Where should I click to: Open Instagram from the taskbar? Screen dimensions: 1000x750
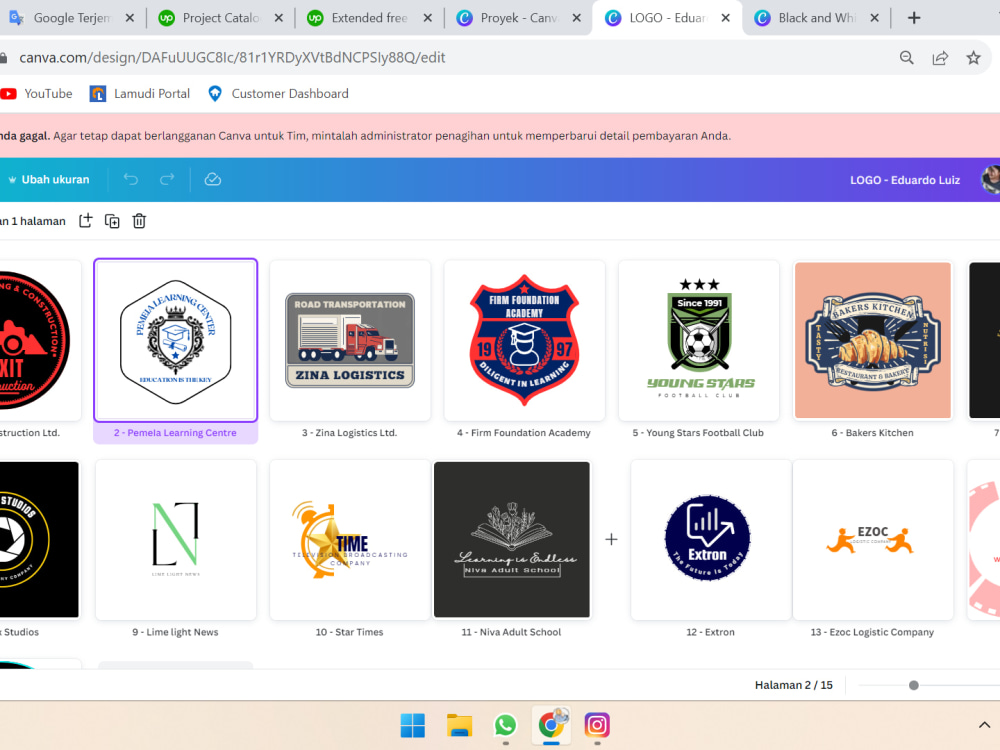point(597,726)
